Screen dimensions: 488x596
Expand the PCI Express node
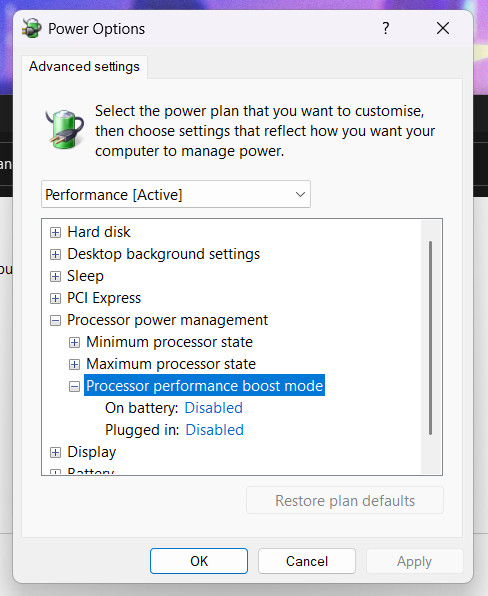pyautogui.click(x=55, y=298)
